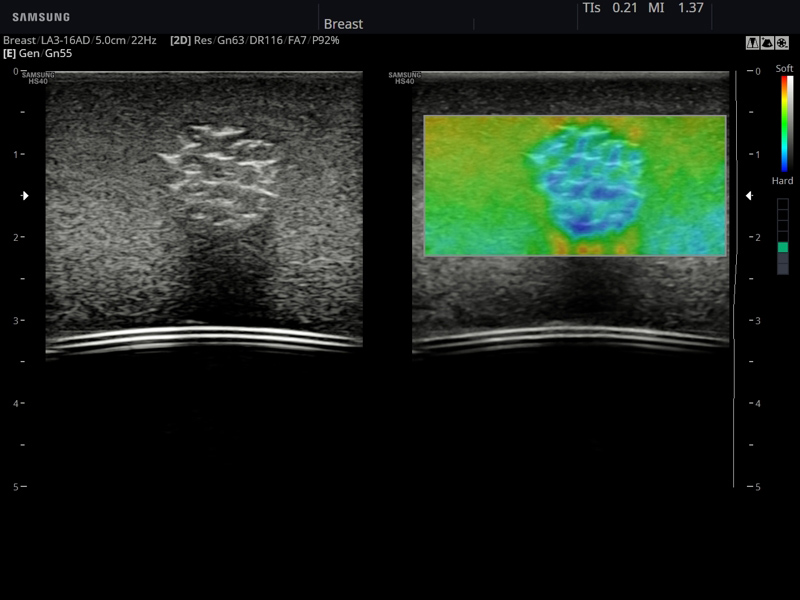Click the right image focus marker arrow
The image size is (800, 600).
click(749, 195)
